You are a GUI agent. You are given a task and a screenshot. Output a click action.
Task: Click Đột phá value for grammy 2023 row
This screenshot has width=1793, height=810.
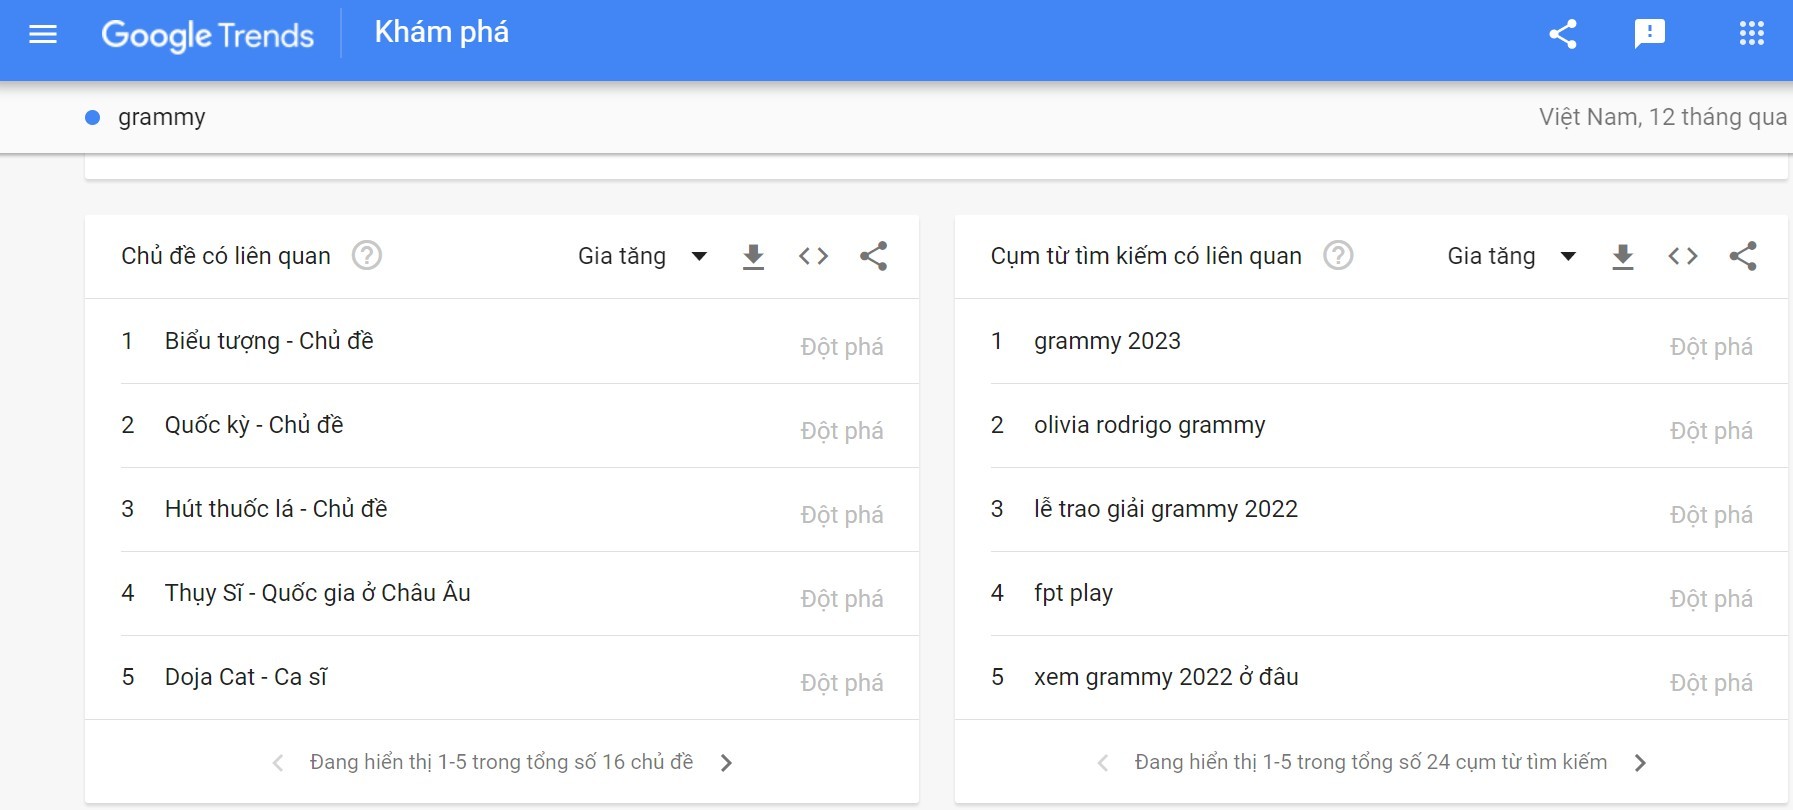[x=1711, y=347]
